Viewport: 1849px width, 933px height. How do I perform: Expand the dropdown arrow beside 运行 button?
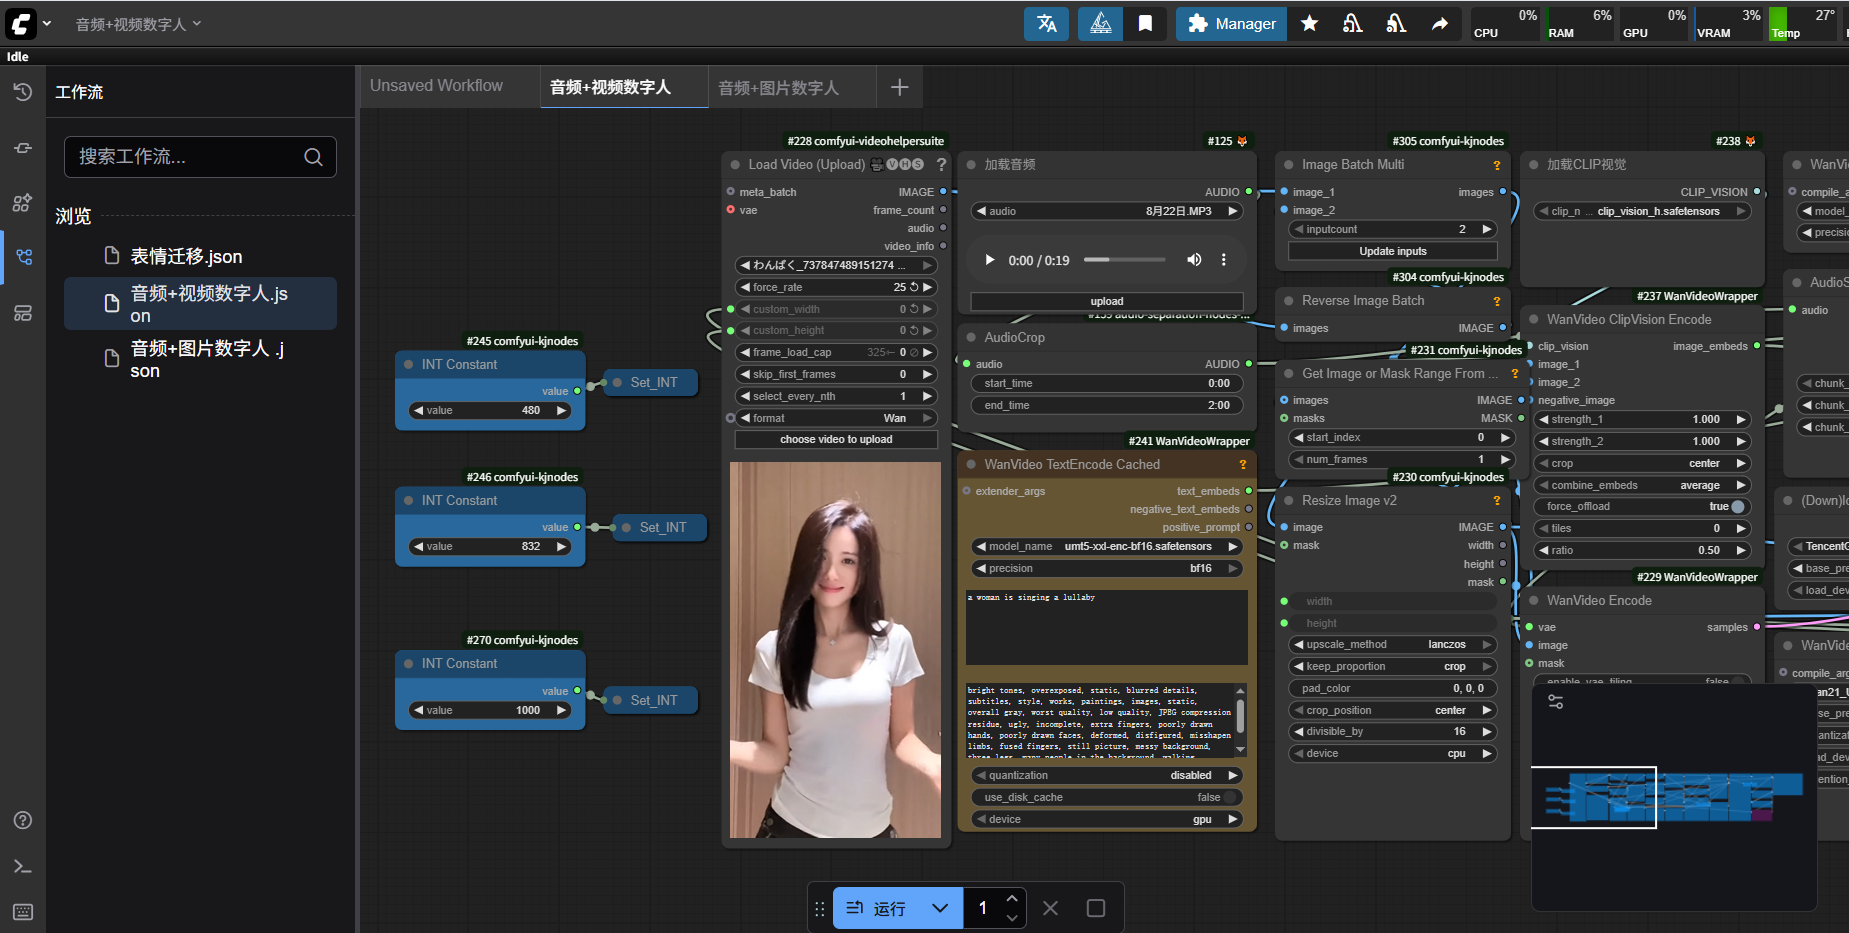(x=939, y=908)
